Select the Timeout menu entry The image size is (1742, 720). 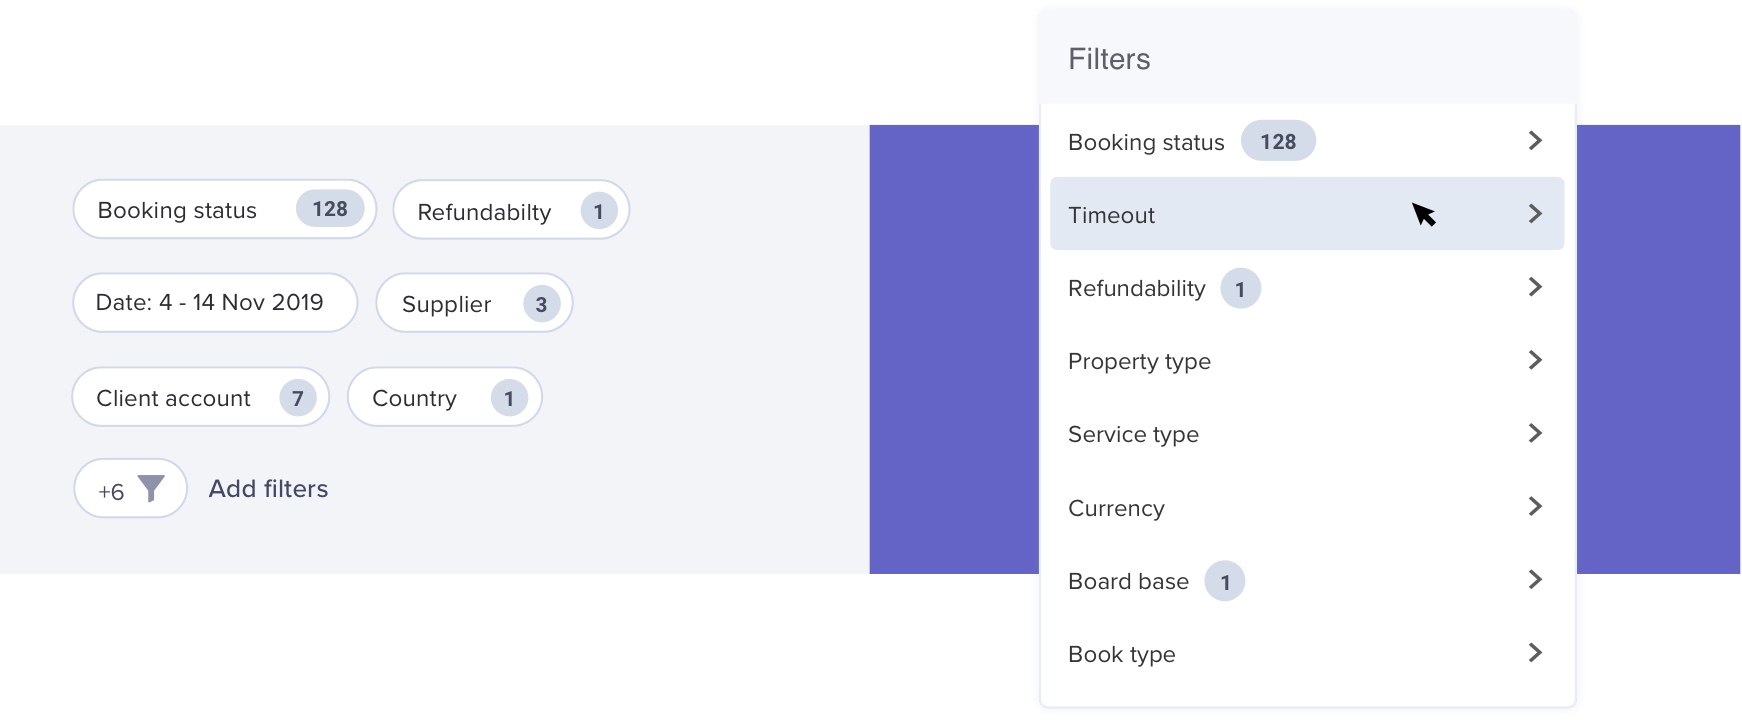[1112, 215]
